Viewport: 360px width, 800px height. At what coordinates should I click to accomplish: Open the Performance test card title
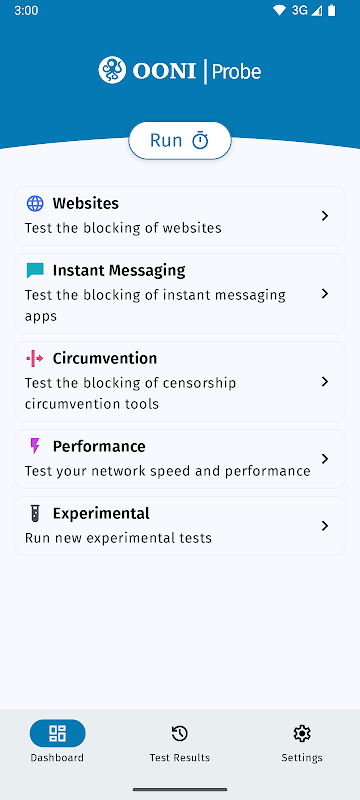pos(99,446)
